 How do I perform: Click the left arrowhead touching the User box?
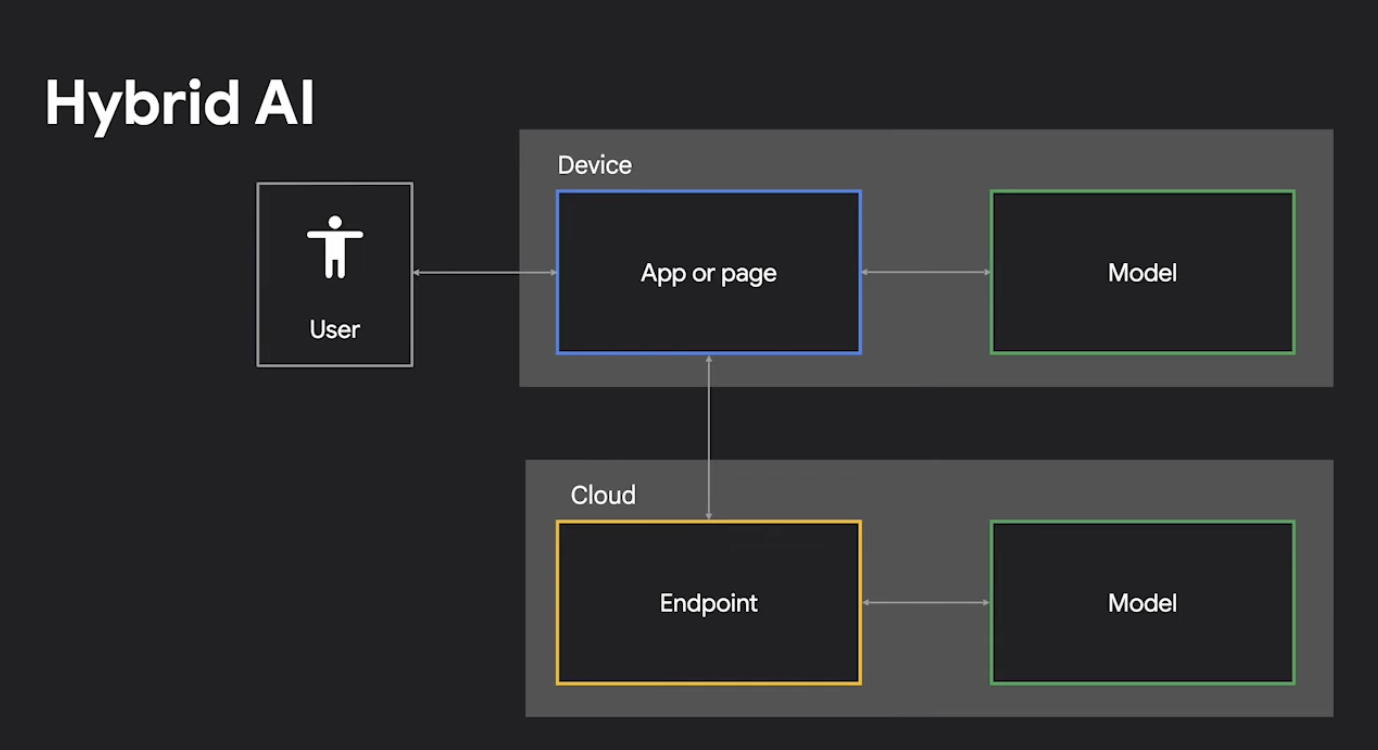click(x=418, y=272)
